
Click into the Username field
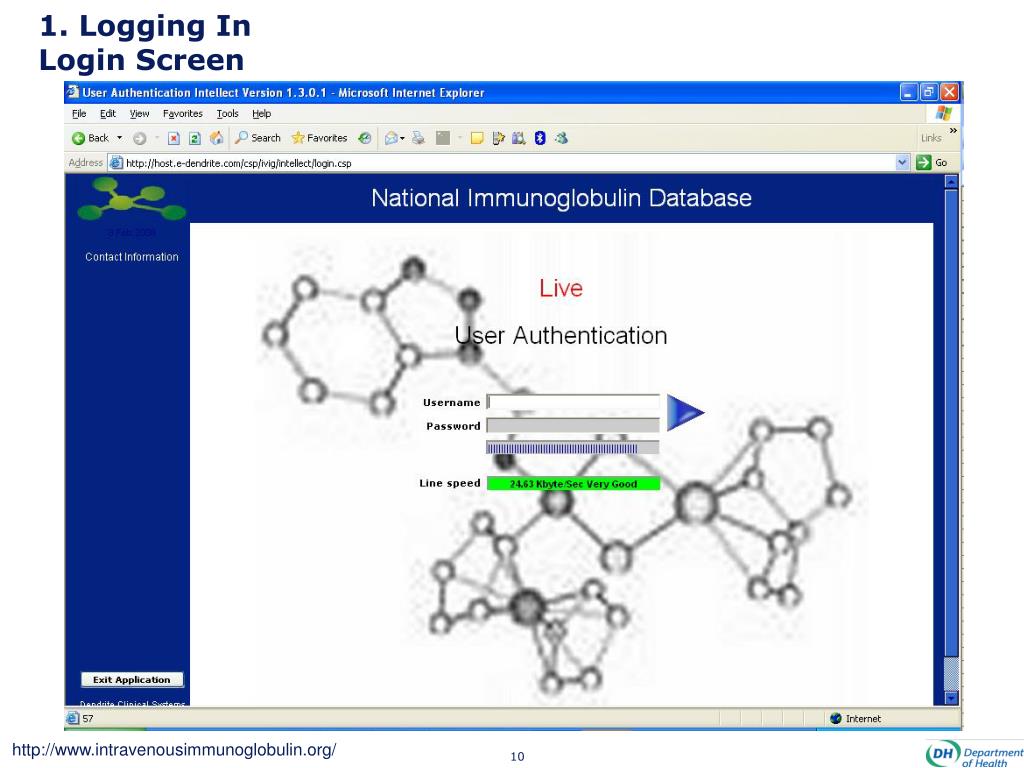(573, 402)
